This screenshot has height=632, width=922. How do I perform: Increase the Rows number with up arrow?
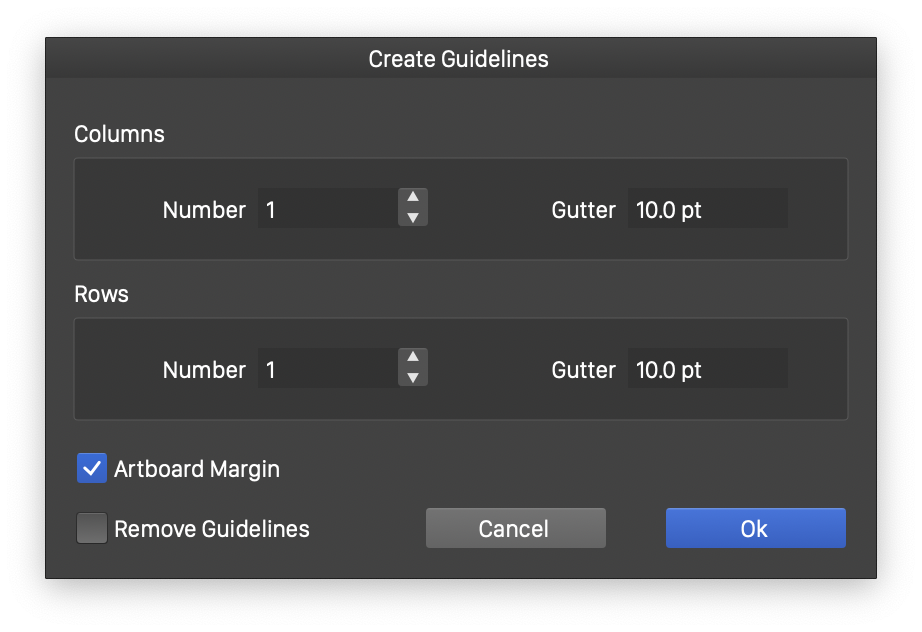[412, 358]
